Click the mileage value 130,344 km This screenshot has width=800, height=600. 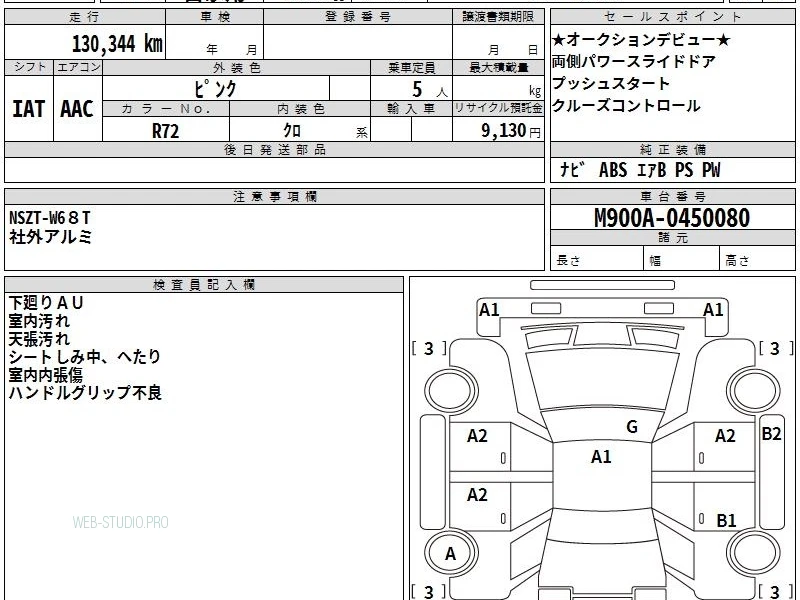[x=117, y=44]
